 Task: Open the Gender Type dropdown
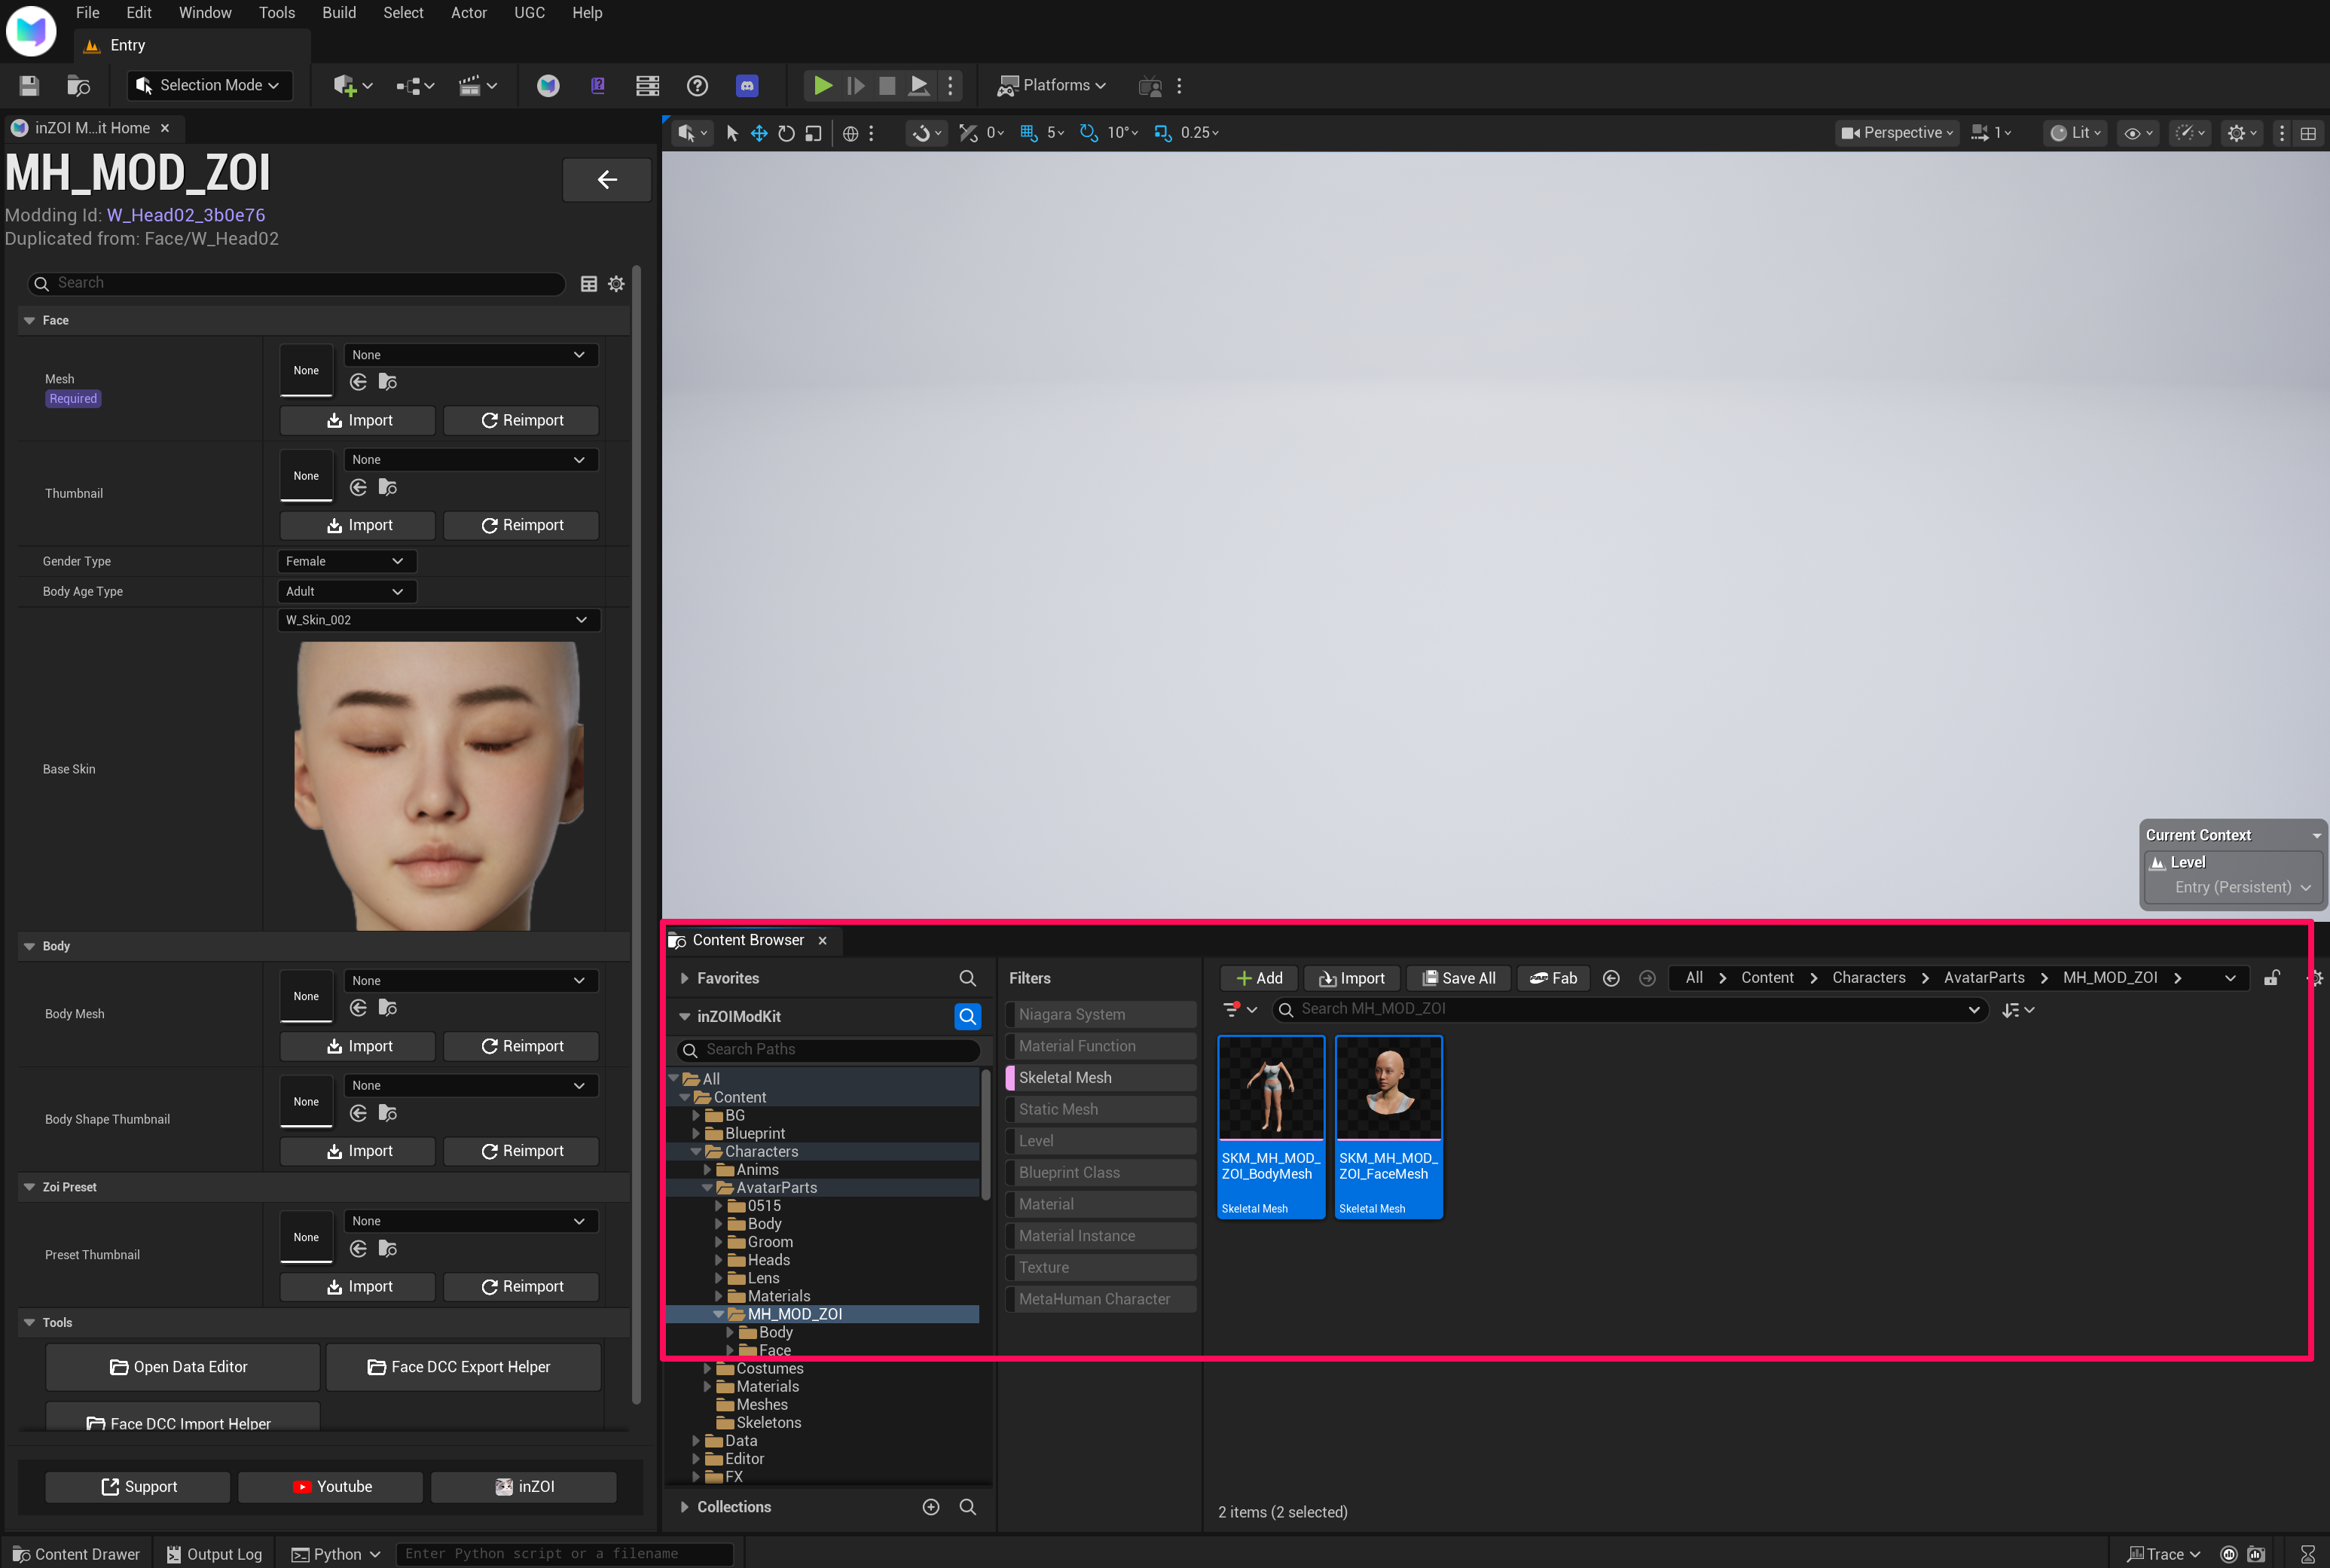[346, 562]
